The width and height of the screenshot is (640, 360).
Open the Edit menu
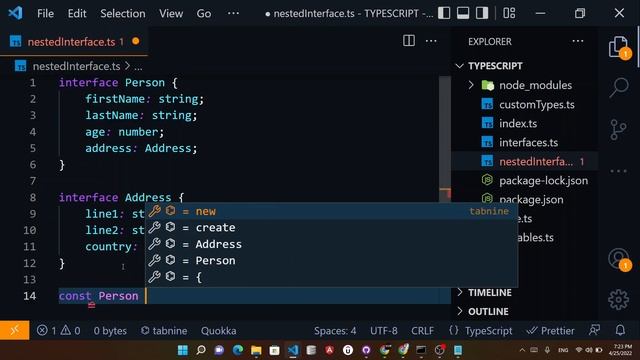[77, 13]
